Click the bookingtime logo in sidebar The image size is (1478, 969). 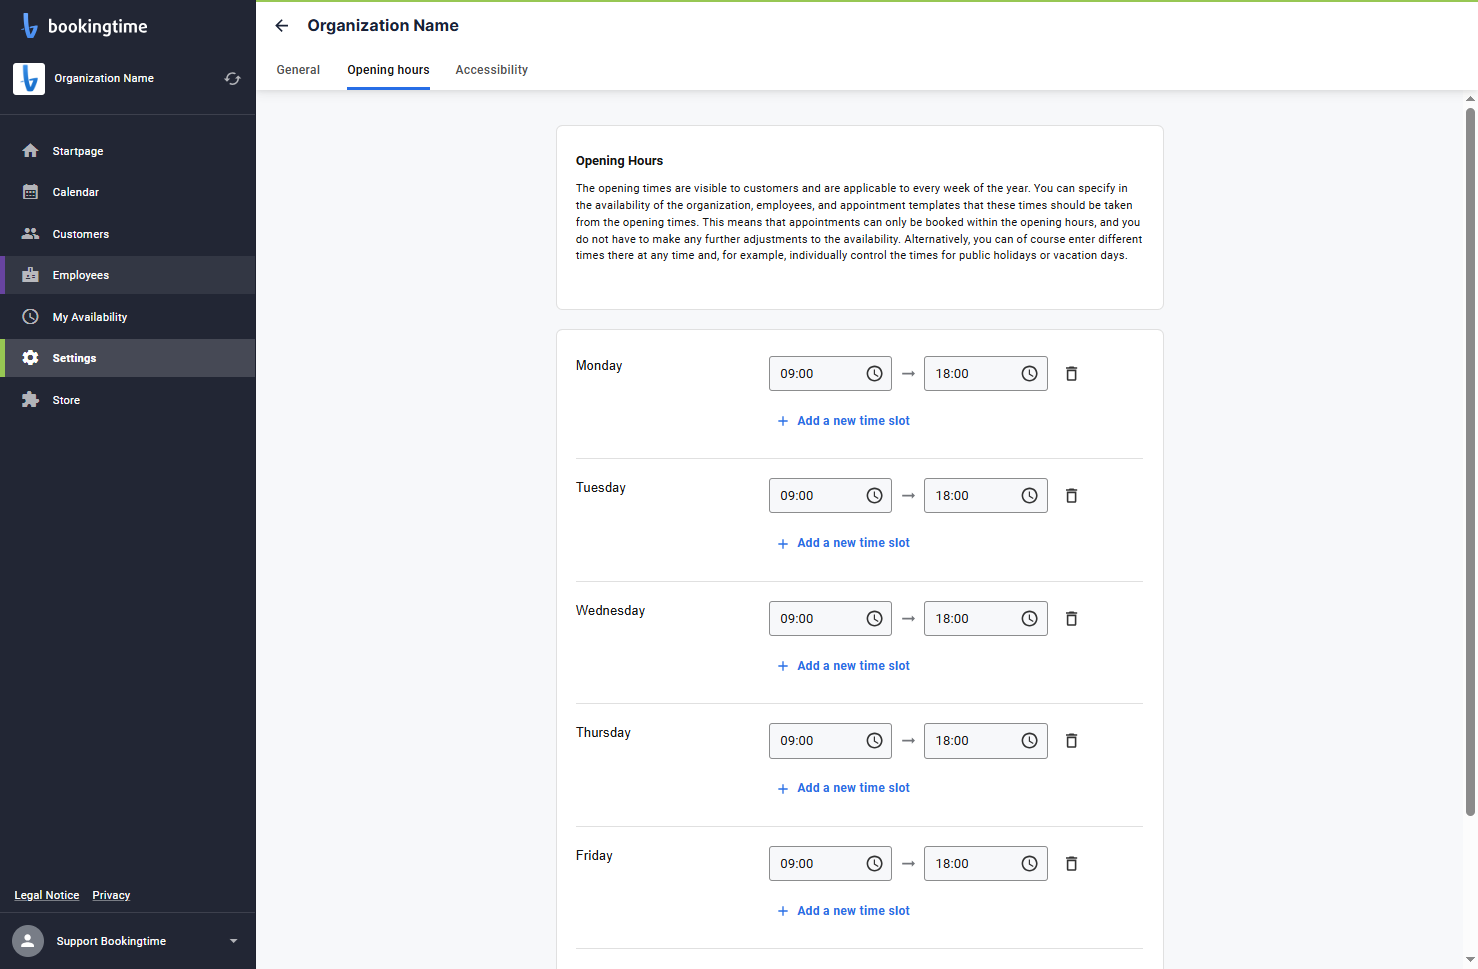pos(85,26)
